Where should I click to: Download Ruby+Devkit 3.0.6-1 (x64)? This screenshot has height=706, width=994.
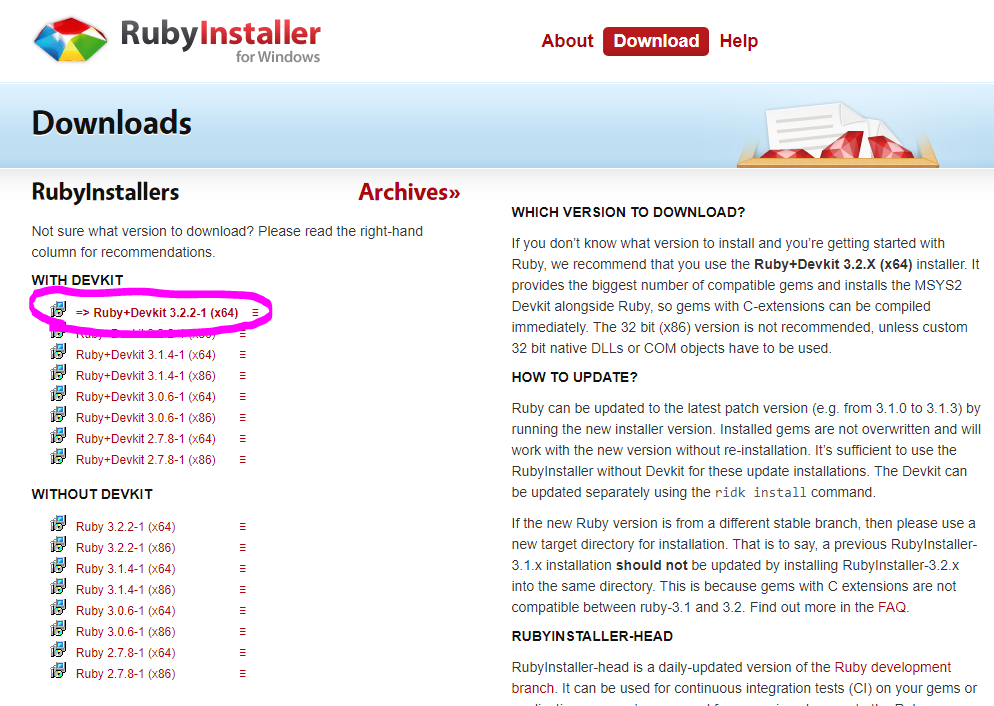click(146, 397)
